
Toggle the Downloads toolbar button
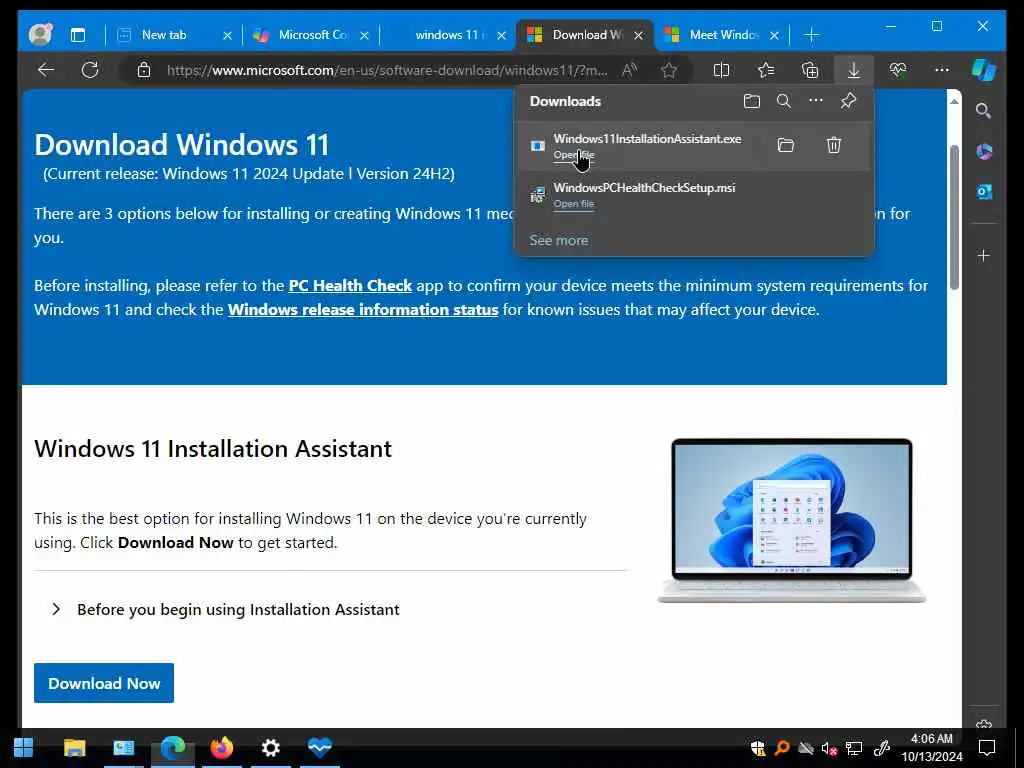point(854,70)
